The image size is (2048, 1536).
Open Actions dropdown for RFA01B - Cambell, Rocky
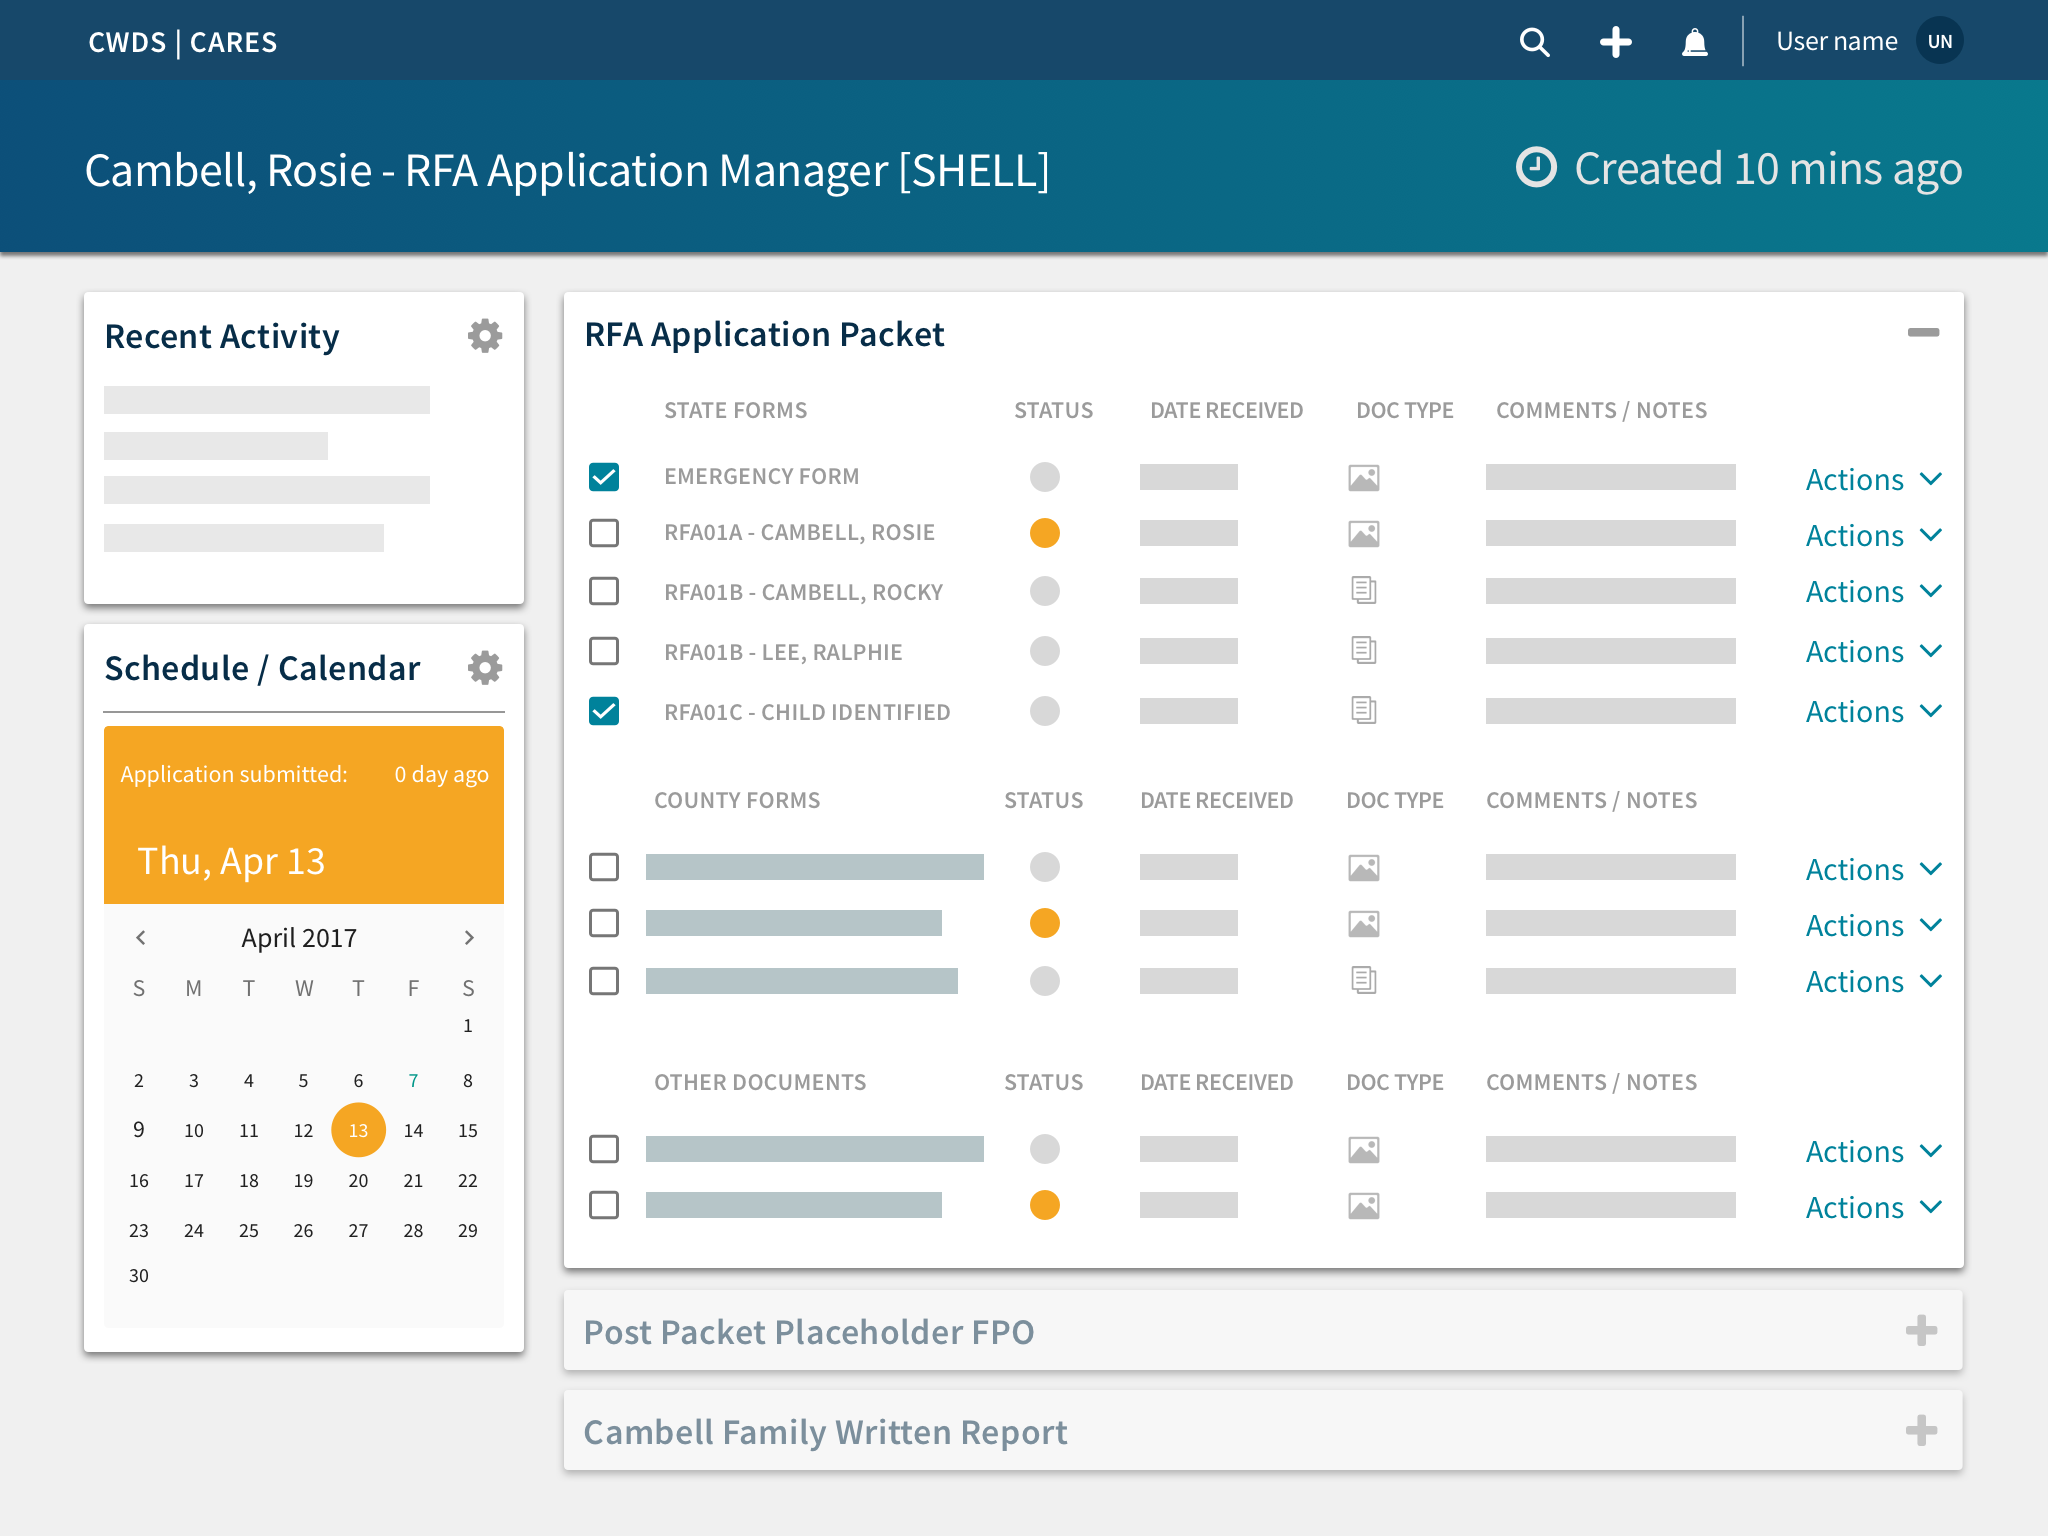[x=1873, y=592]
